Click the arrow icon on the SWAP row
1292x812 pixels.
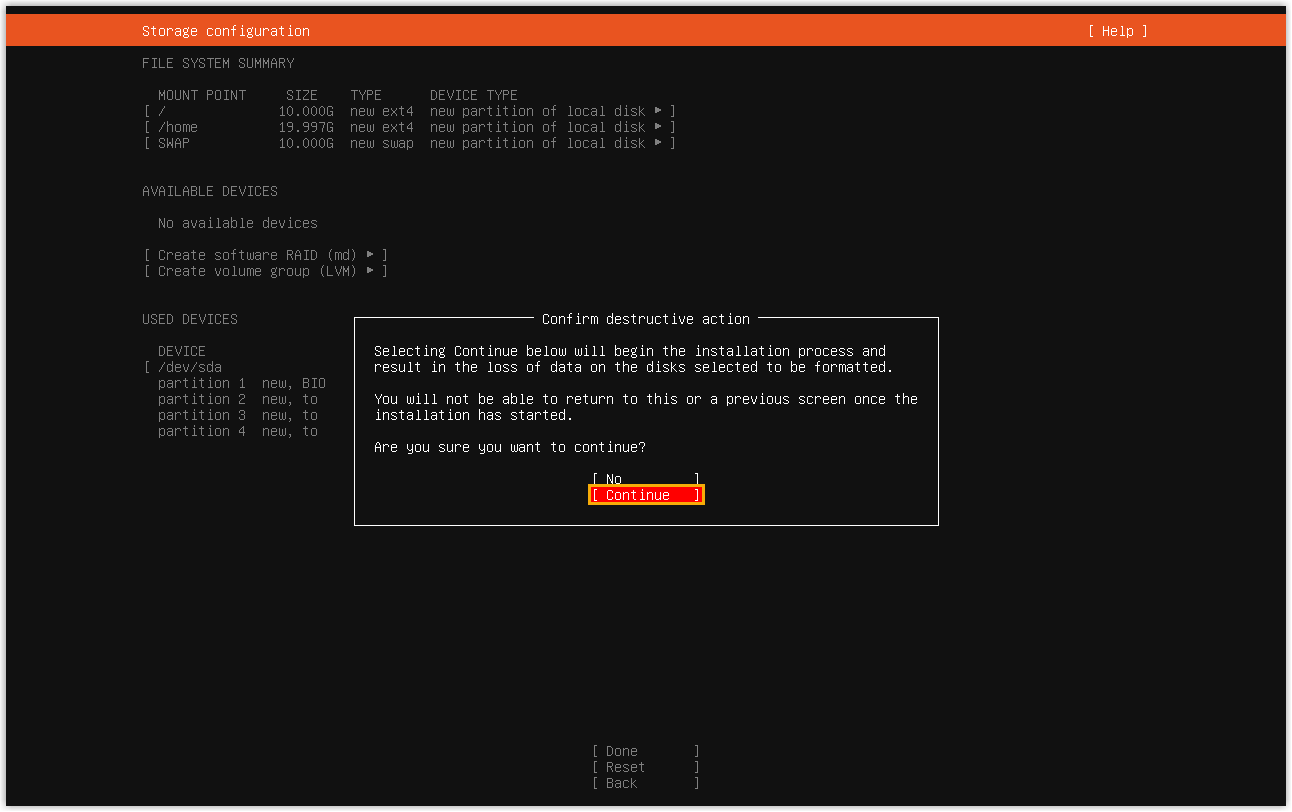658,143
